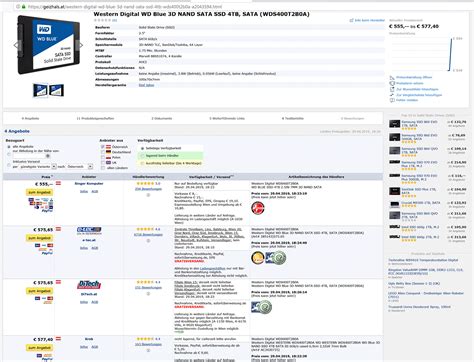Toggle the 'allen Ländern' checkbox
The image size is (474, 362).
[x=103, y=168]
